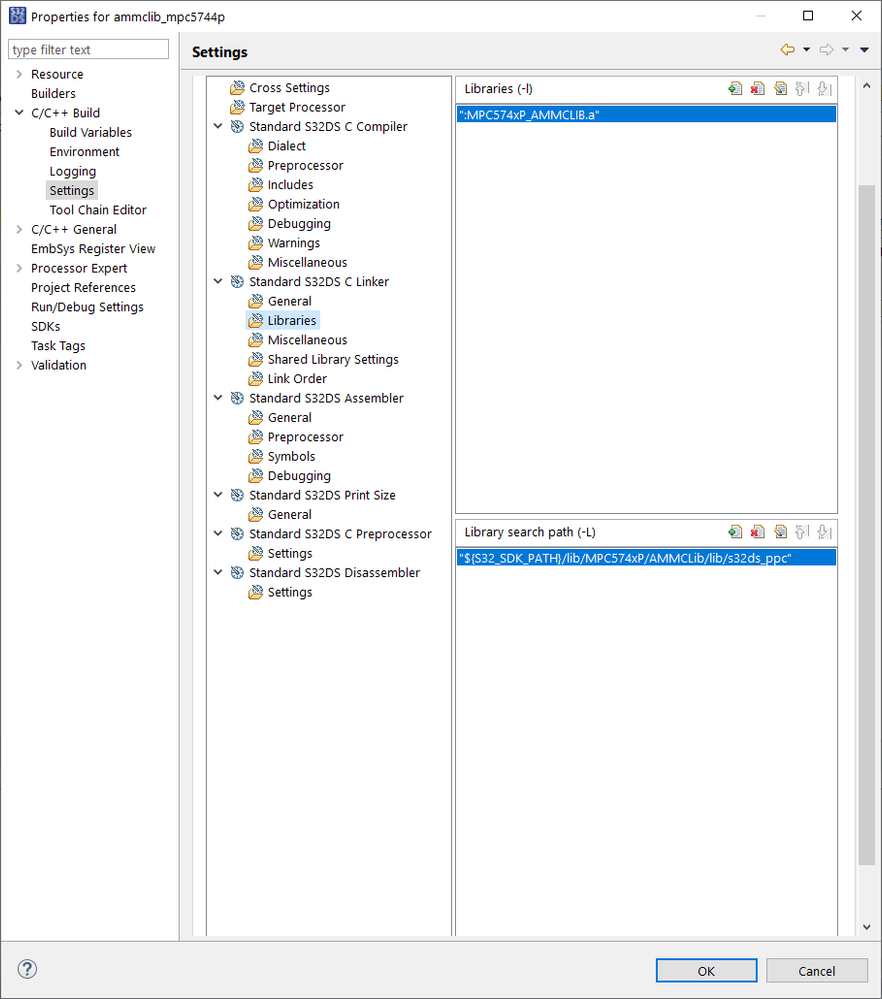Open Dialect under C Compiler

pyautogui.click(x=287, y=146)
